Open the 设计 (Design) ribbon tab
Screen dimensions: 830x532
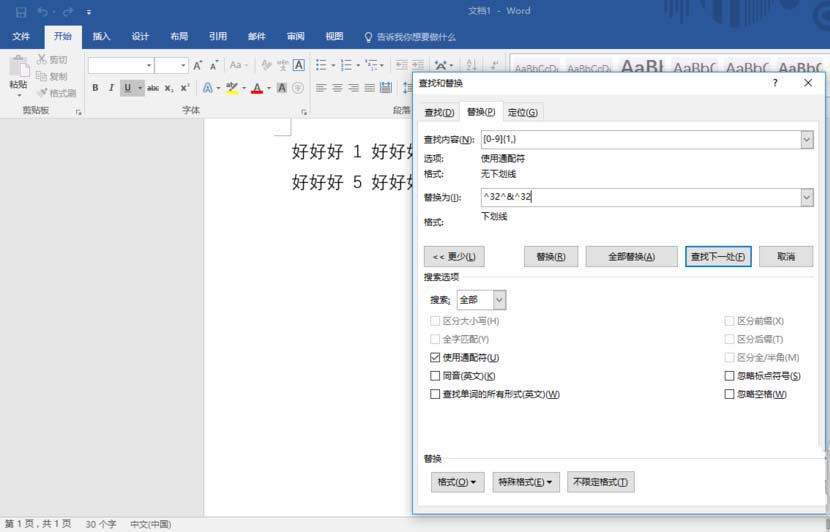140,37
